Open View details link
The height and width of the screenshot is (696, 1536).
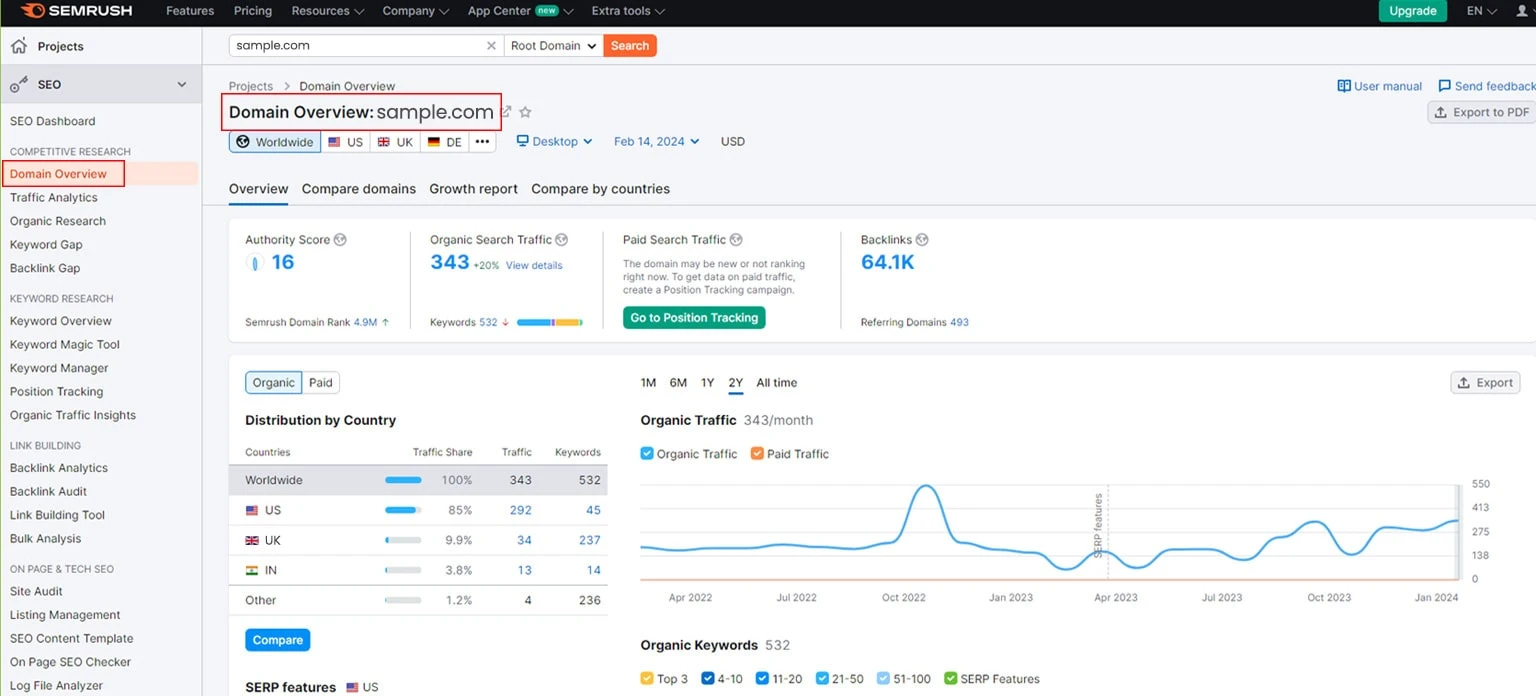pos(534,266)
